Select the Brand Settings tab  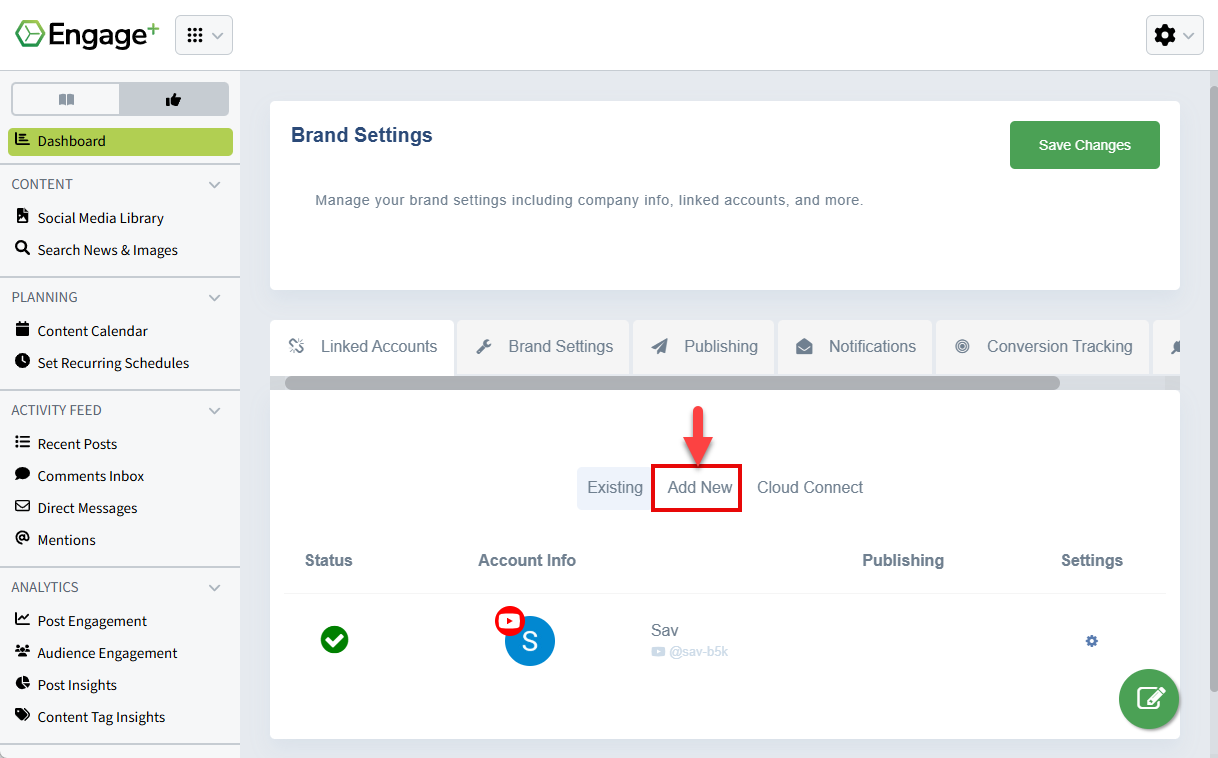(544, 347)
